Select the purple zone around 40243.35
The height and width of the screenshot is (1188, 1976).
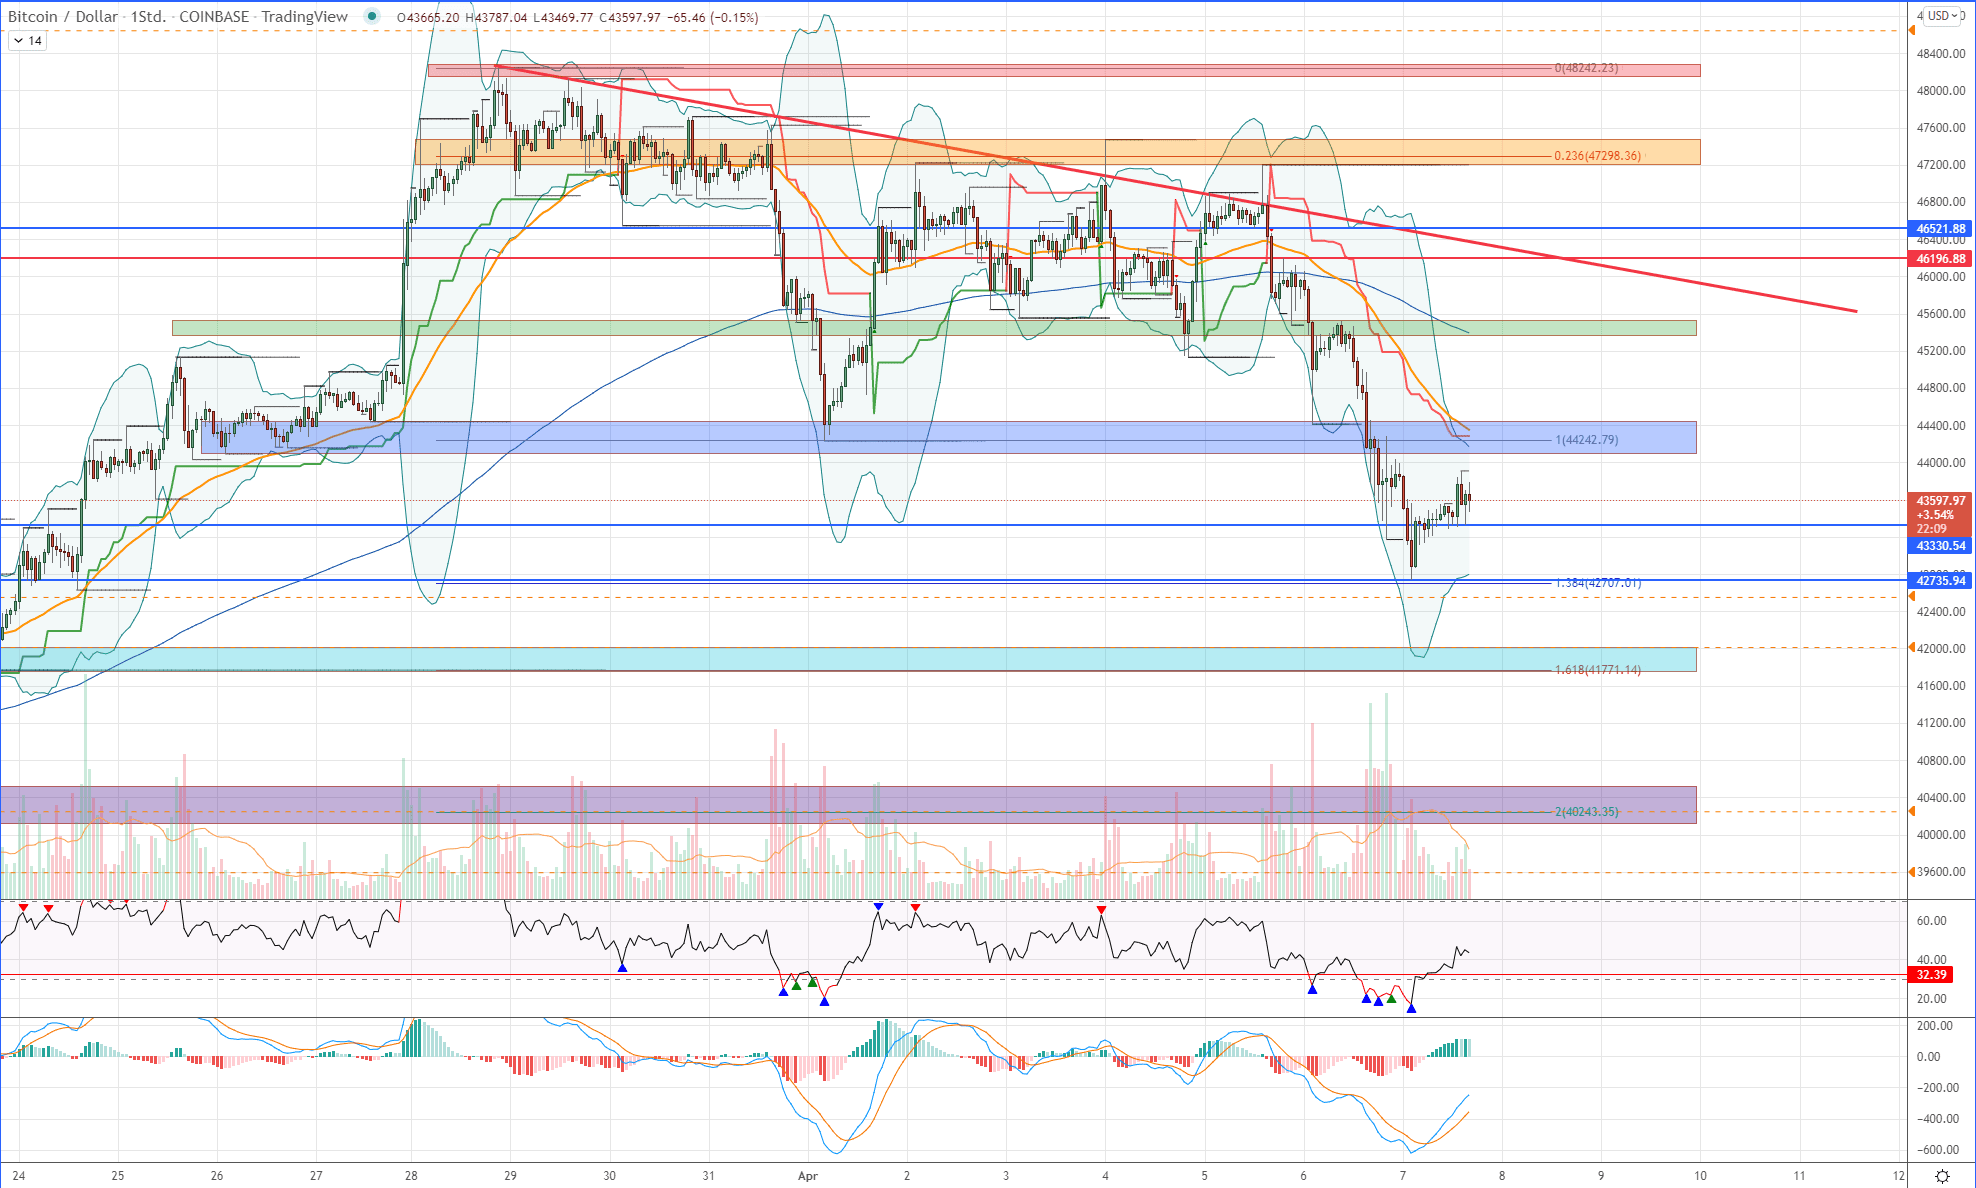click(848, 805)
